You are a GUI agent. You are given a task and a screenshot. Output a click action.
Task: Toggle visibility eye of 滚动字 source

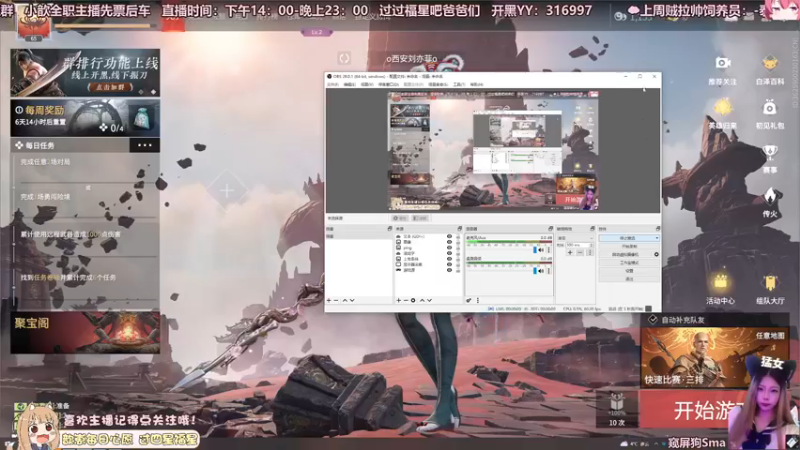pos(449,253)
